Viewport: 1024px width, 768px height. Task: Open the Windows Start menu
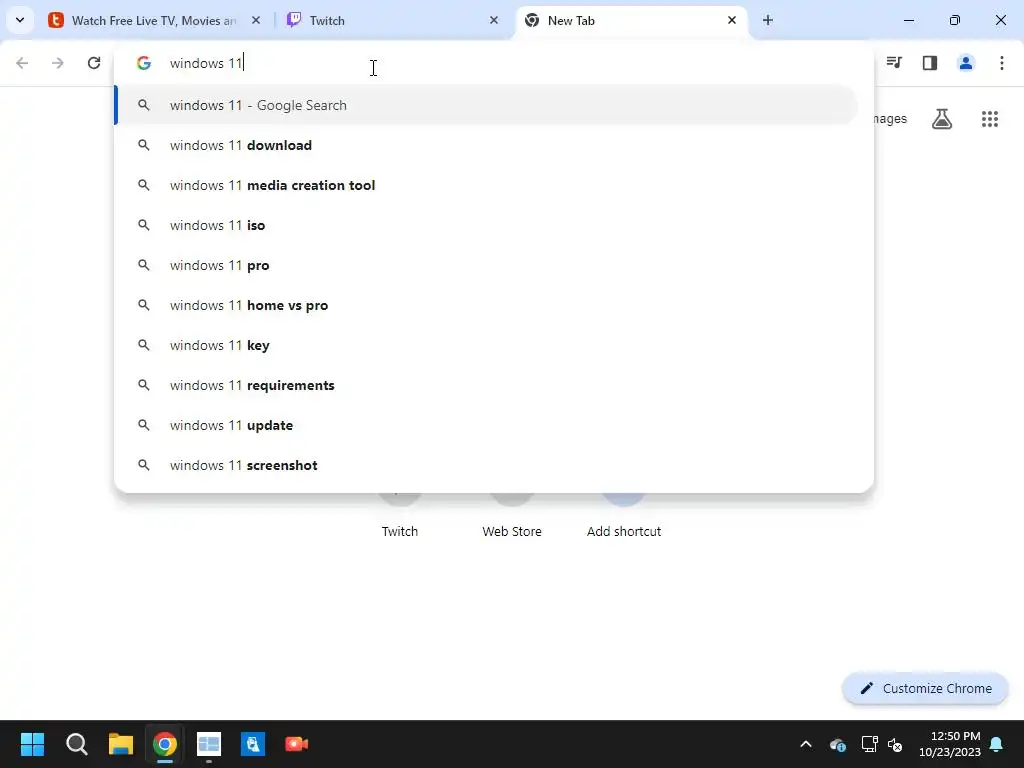32,744
